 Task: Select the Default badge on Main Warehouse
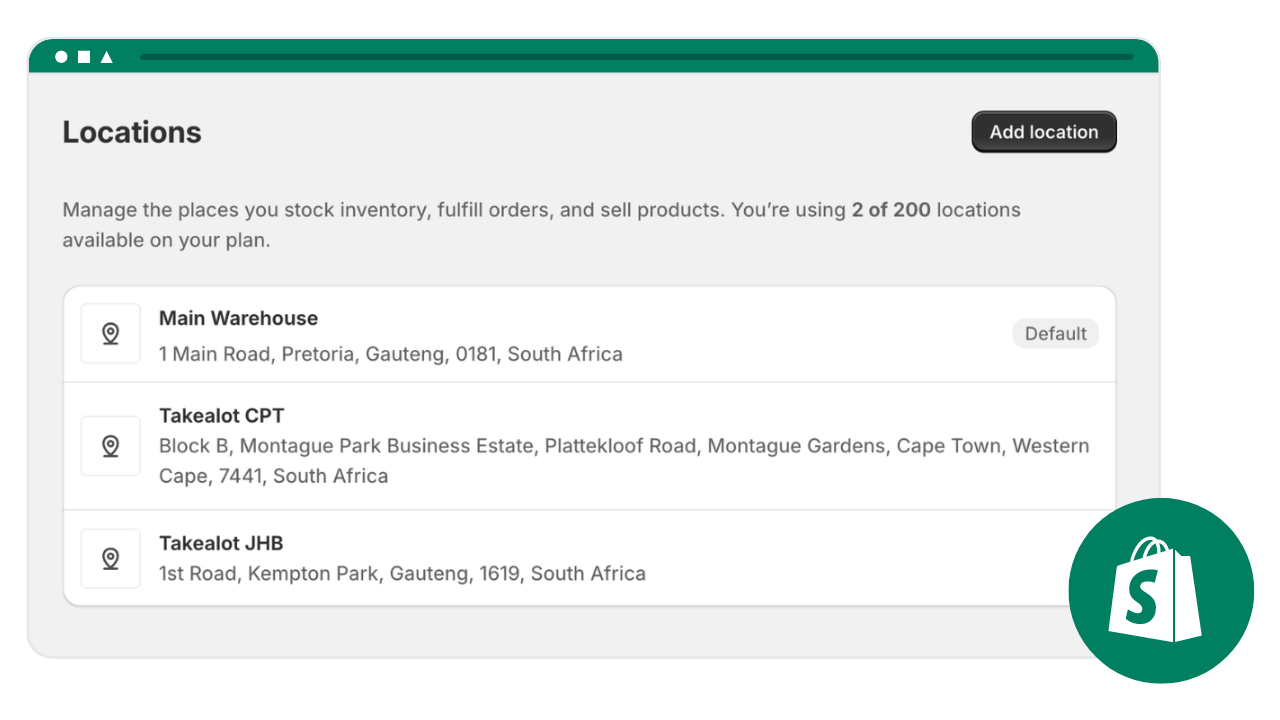point(1055,334)
